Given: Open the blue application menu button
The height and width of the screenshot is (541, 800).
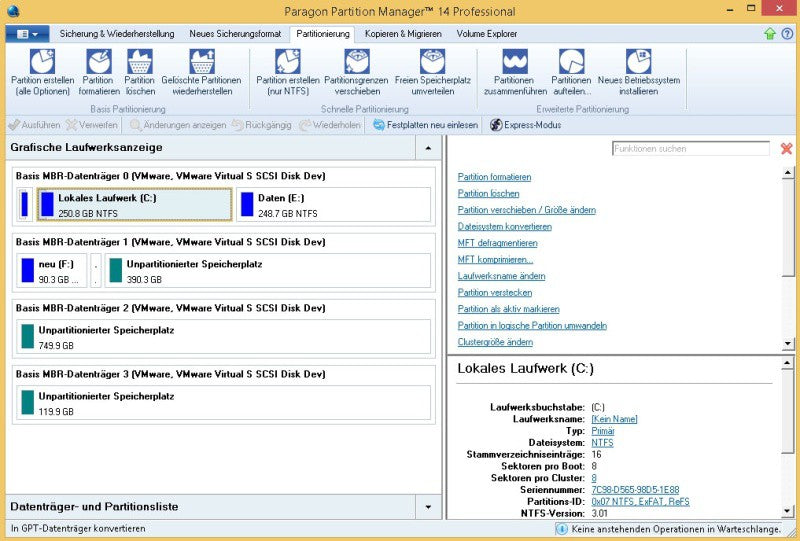Looking at the screenshot, I should coord(28,34).
